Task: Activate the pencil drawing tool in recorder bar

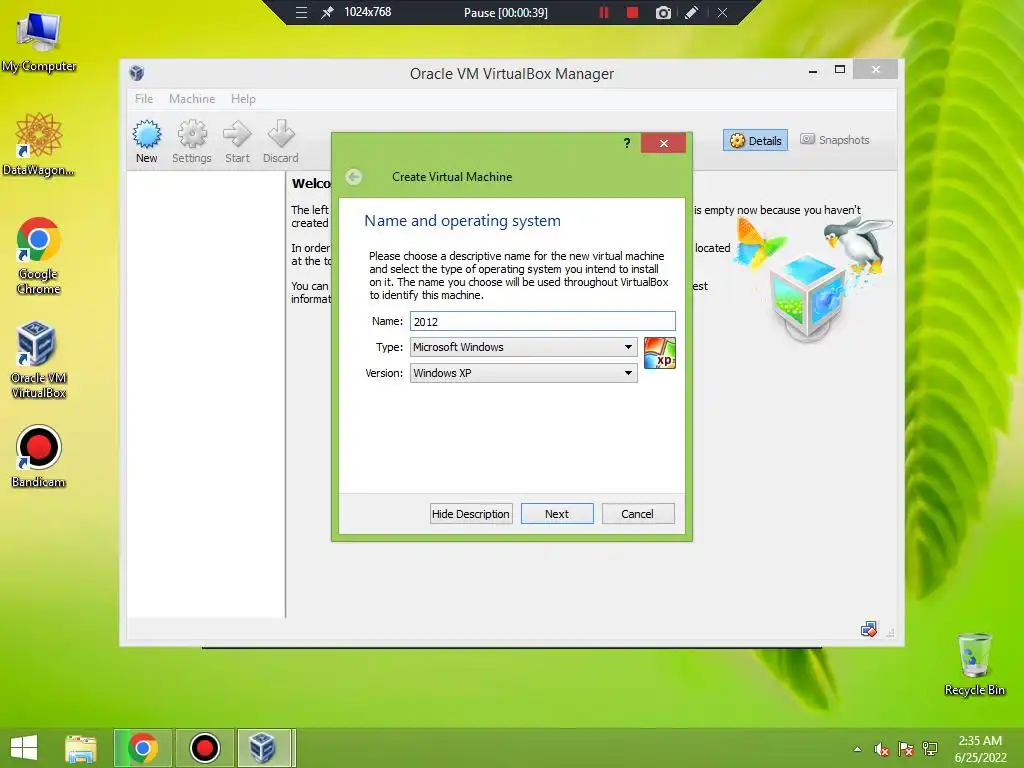Action: coord(692,12)
